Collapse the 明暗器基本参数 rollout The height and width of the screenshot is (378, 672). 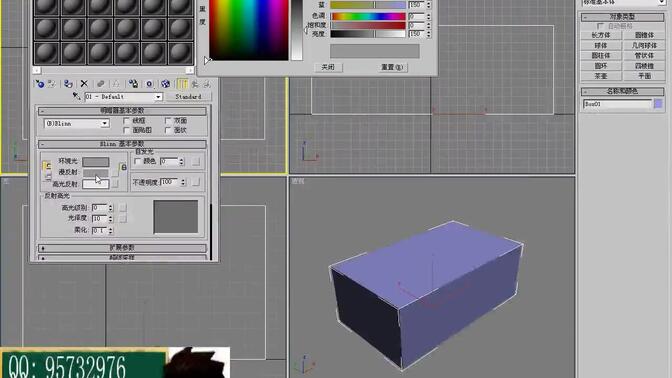coord(122,111)
